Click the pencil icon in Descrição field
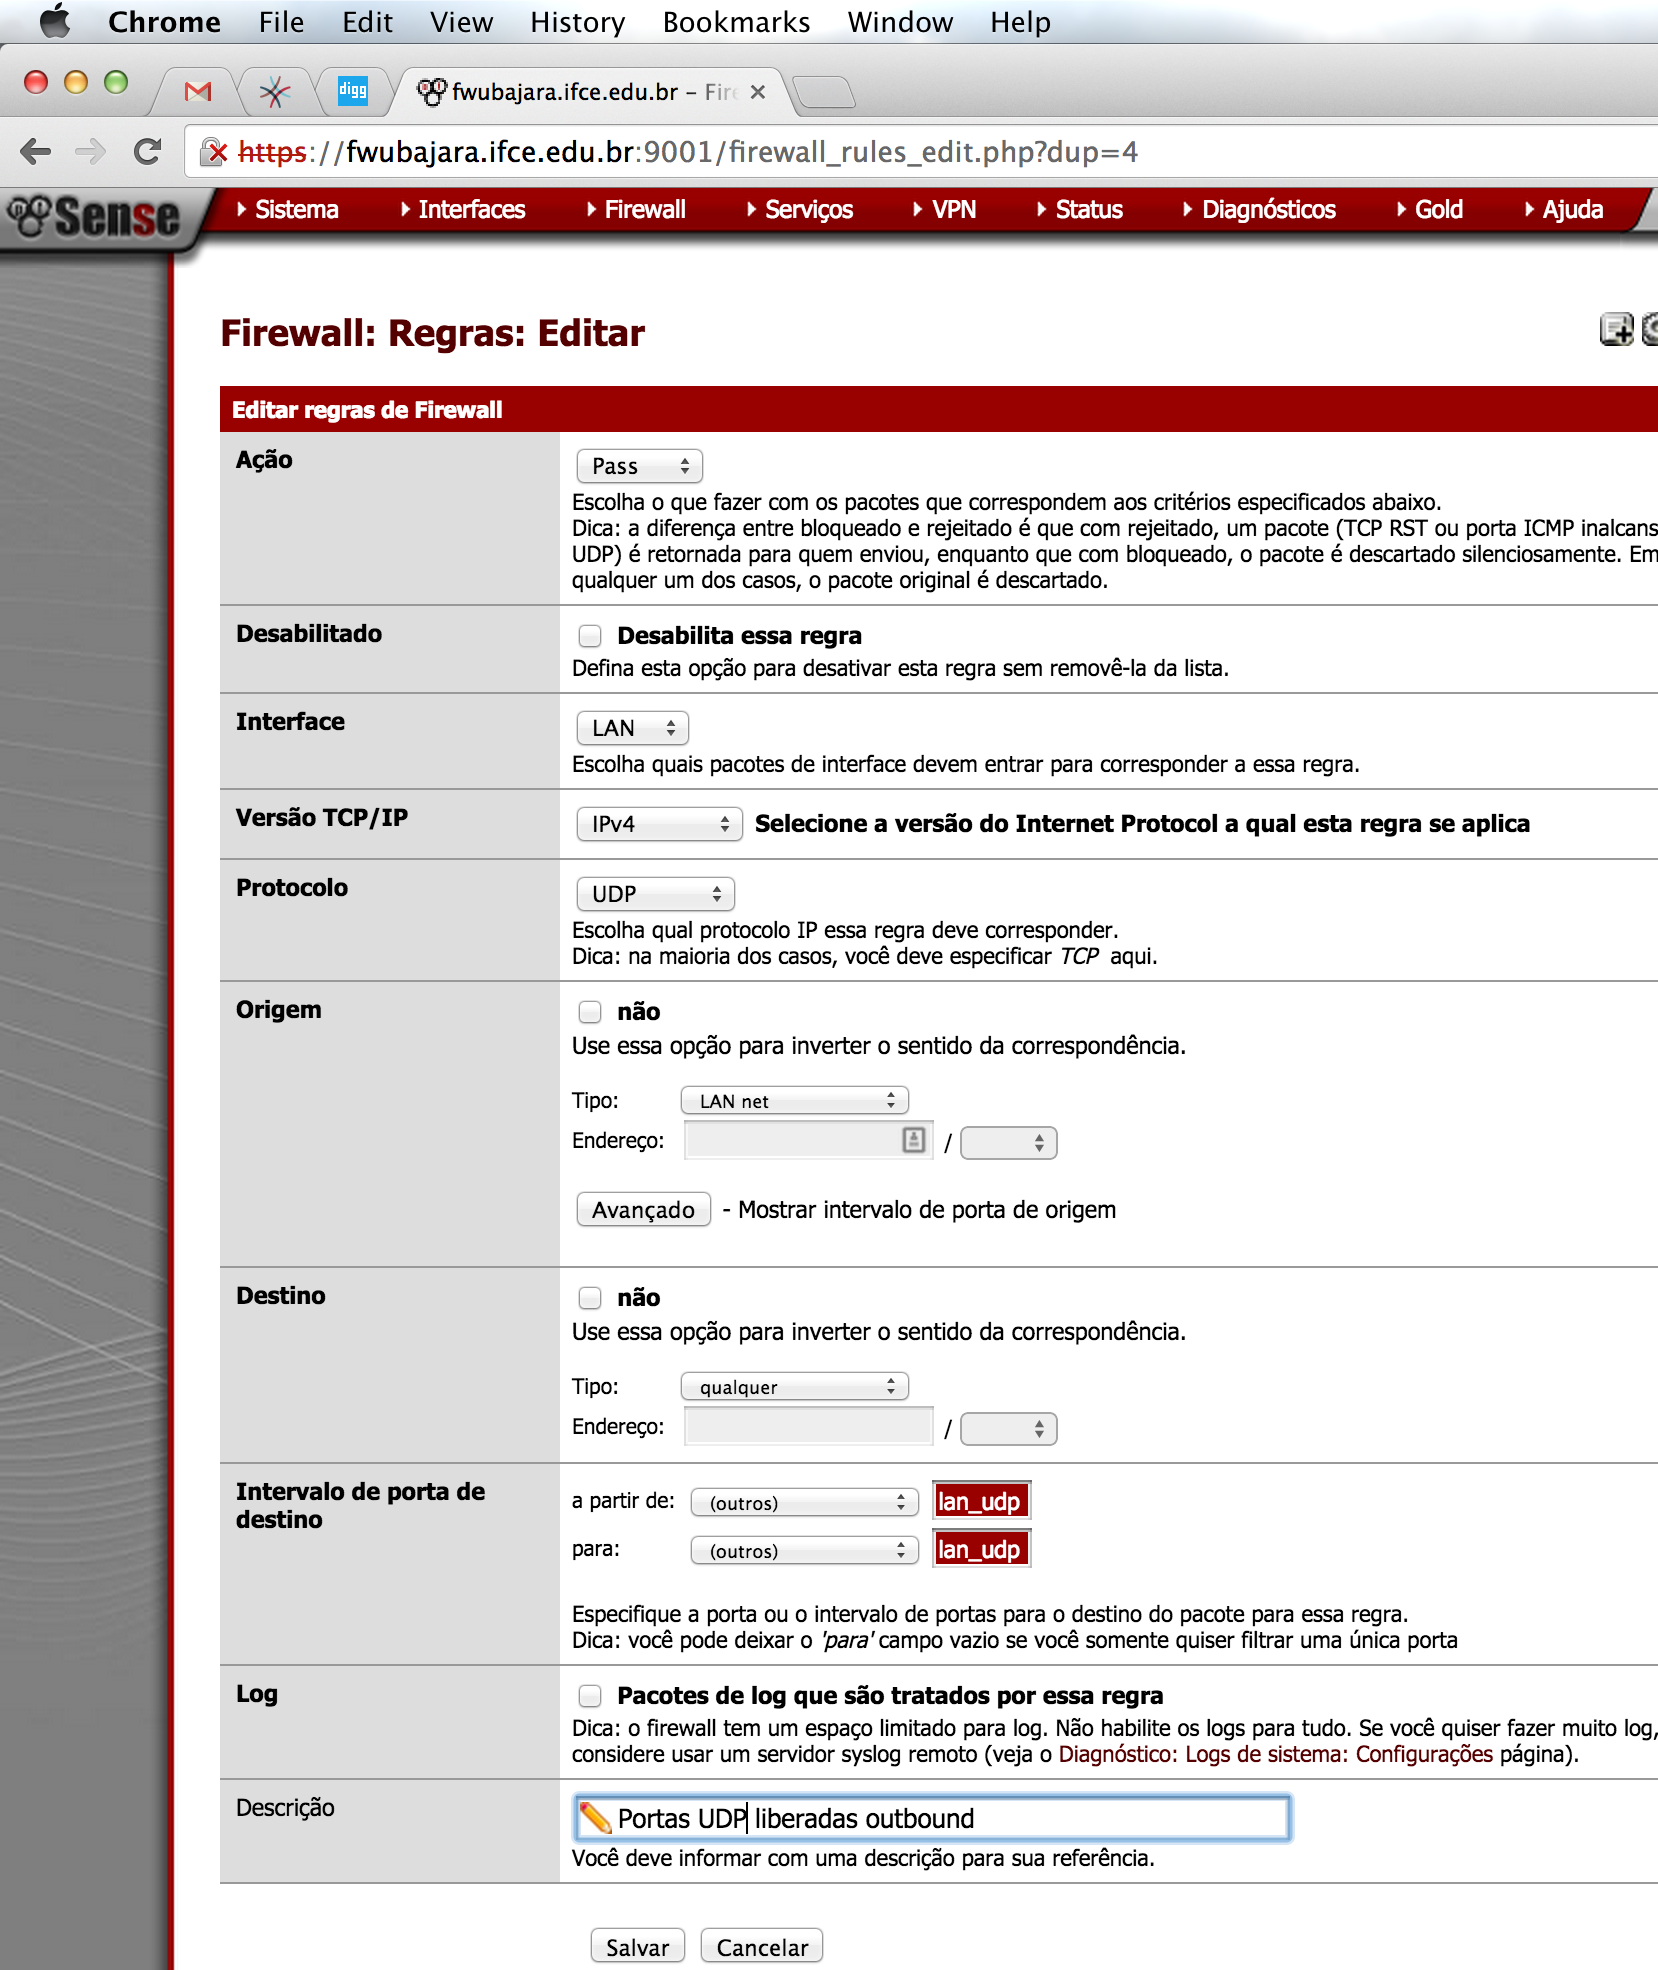The image size is (1658, 1970). [596, 1818]
